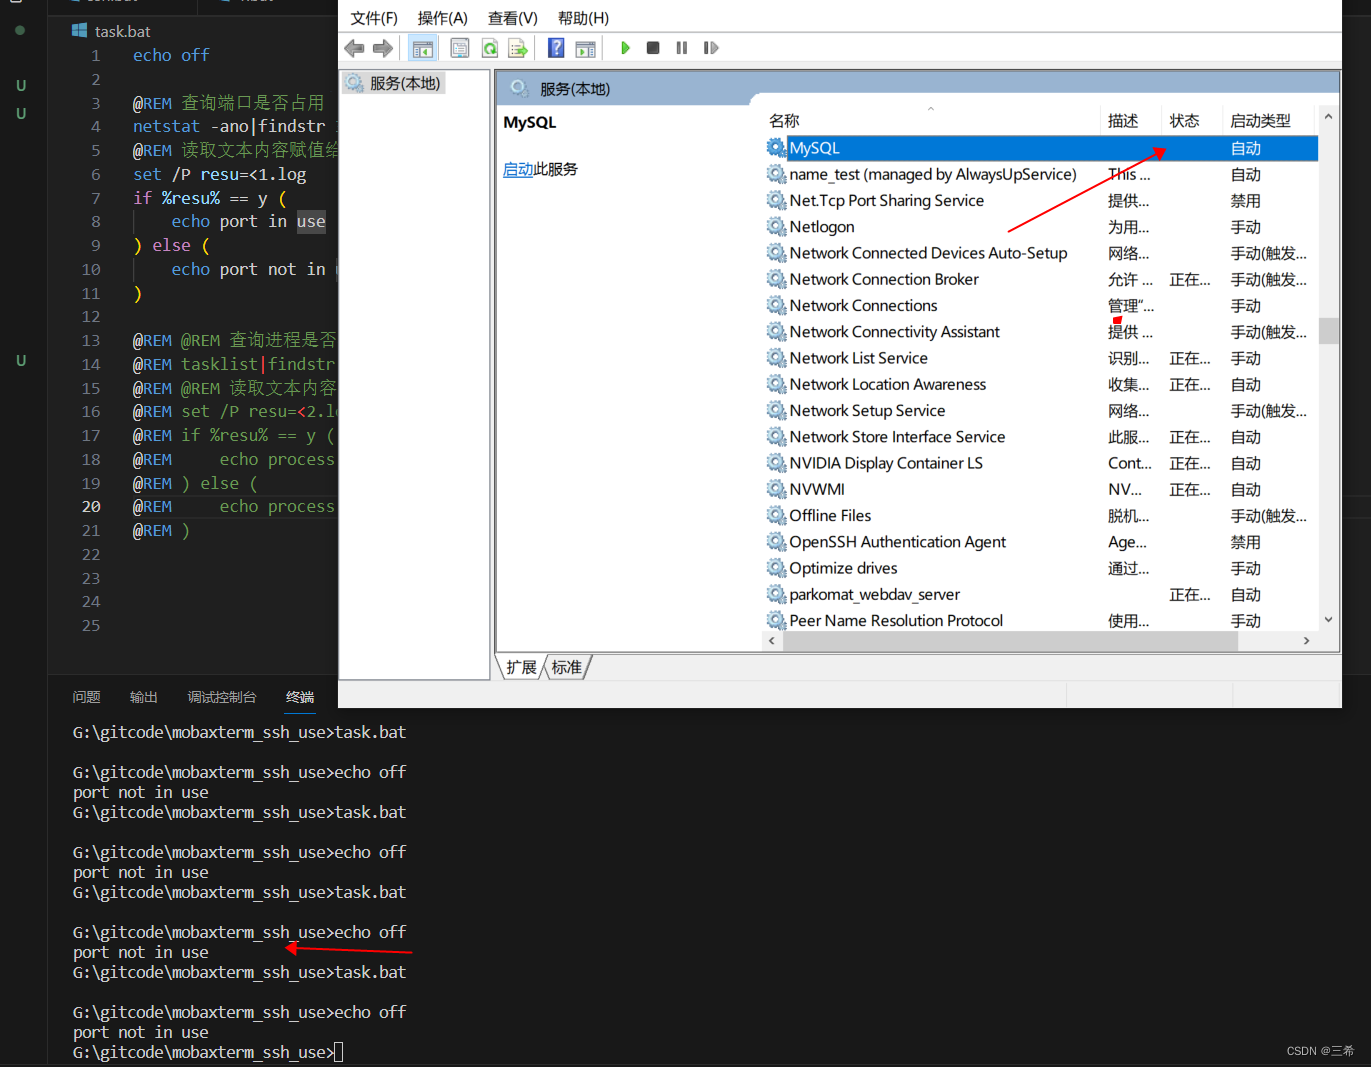Screen dimensions: 1371x1067
Task: Select the Network Setup Service row
Action: pyautogui.click(x=1041, y=410)
